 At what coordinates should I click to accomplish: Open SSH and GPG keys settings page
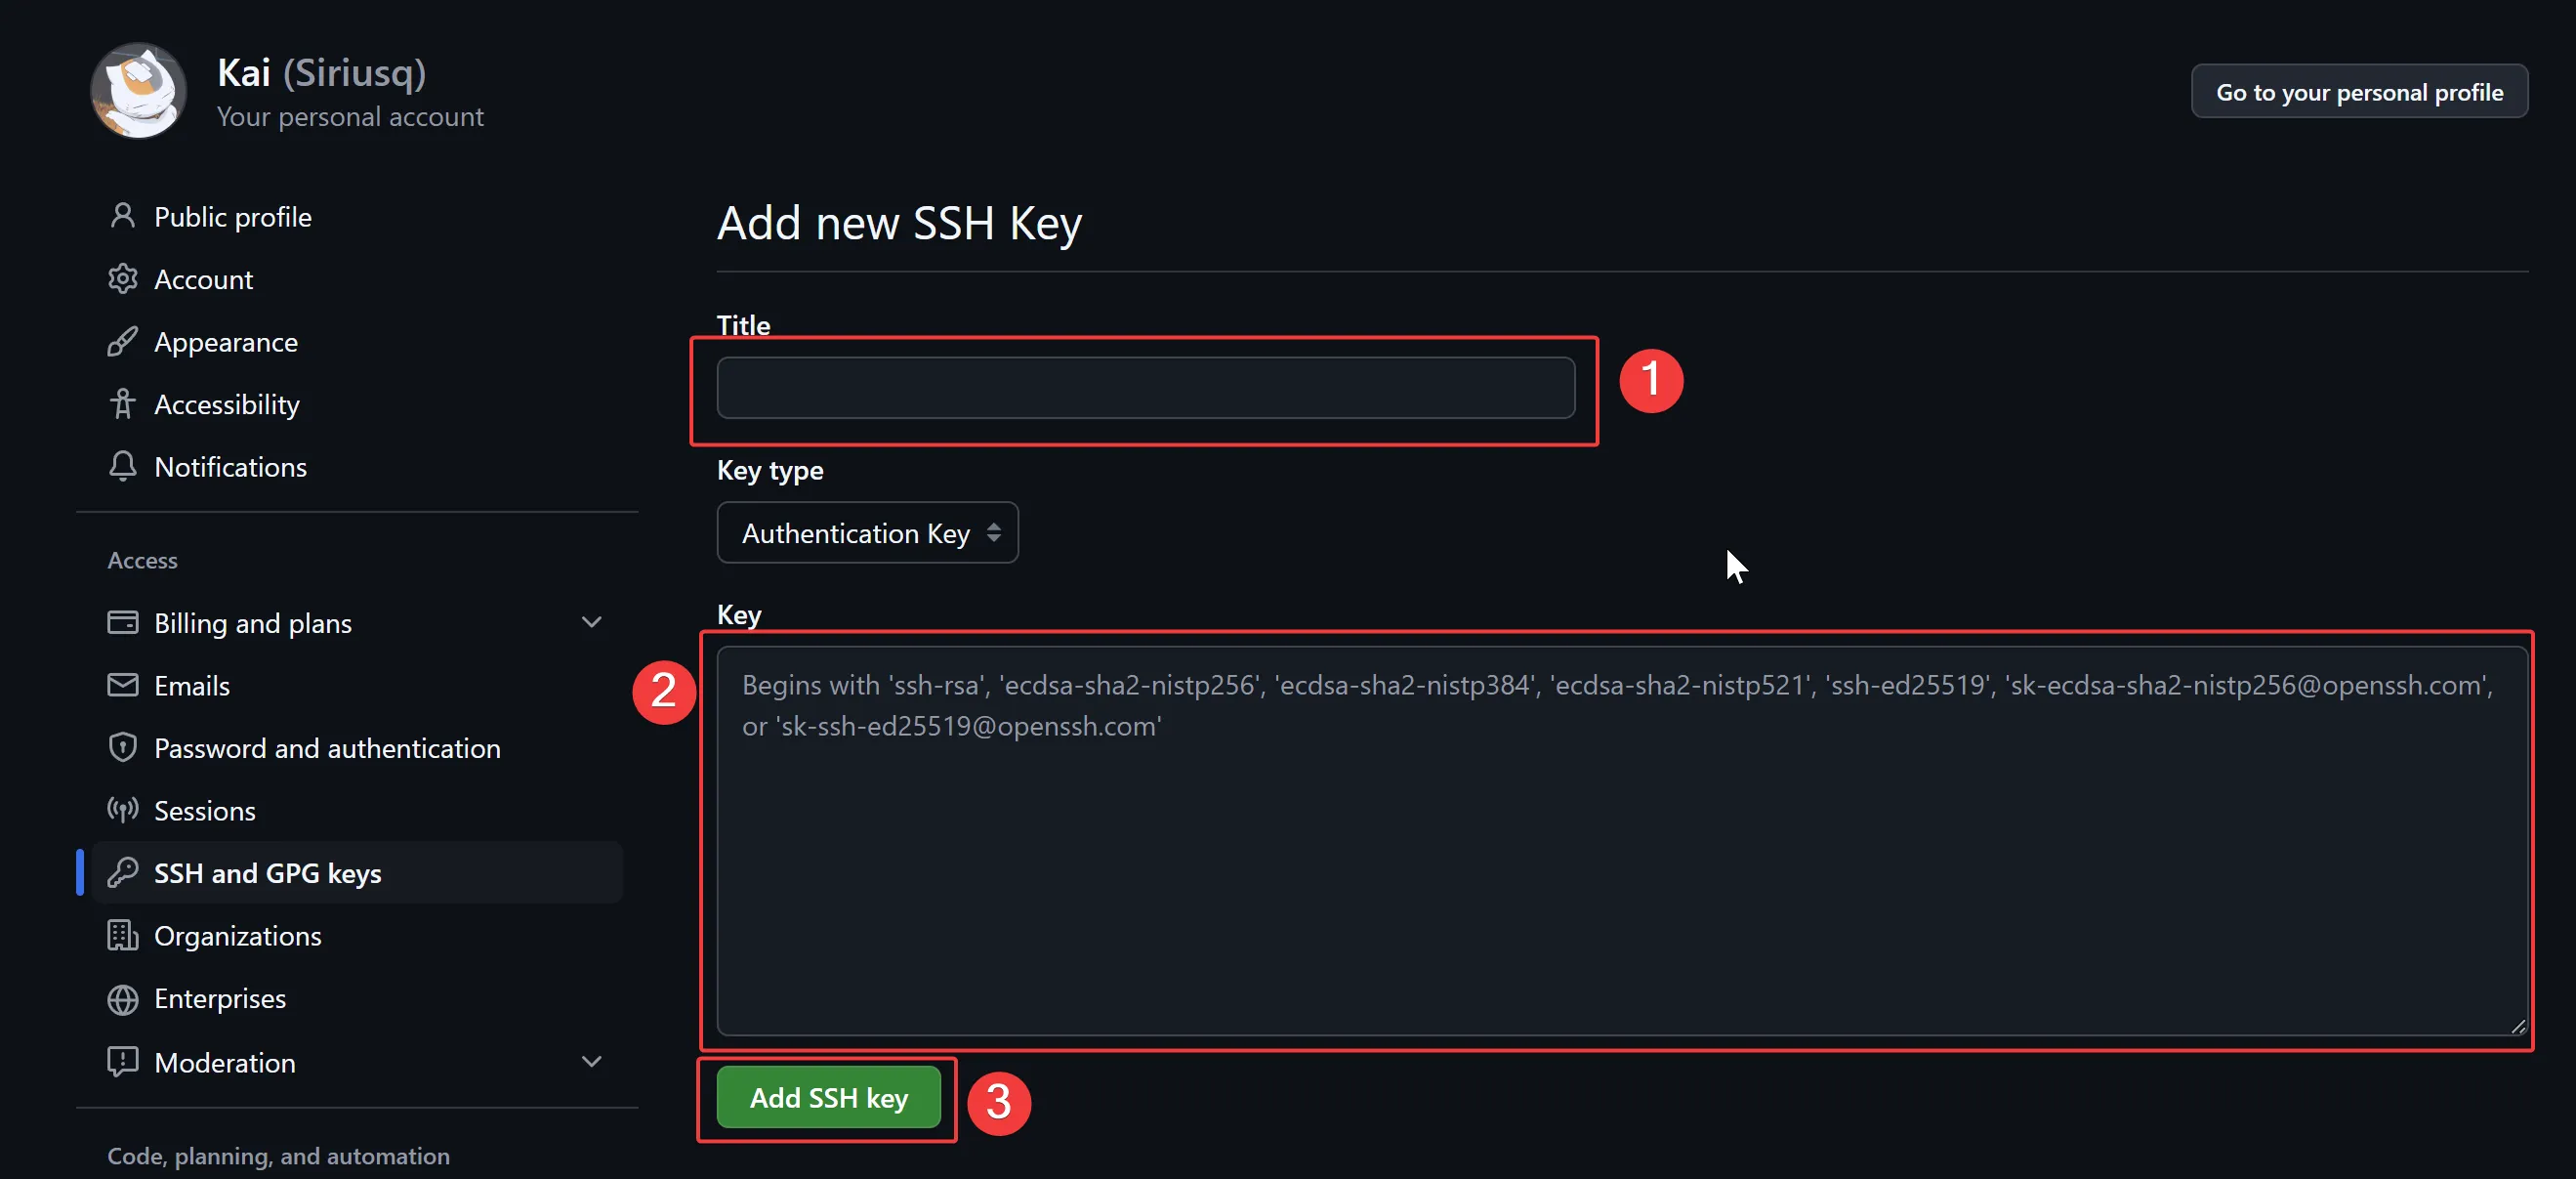coord(267,873)
